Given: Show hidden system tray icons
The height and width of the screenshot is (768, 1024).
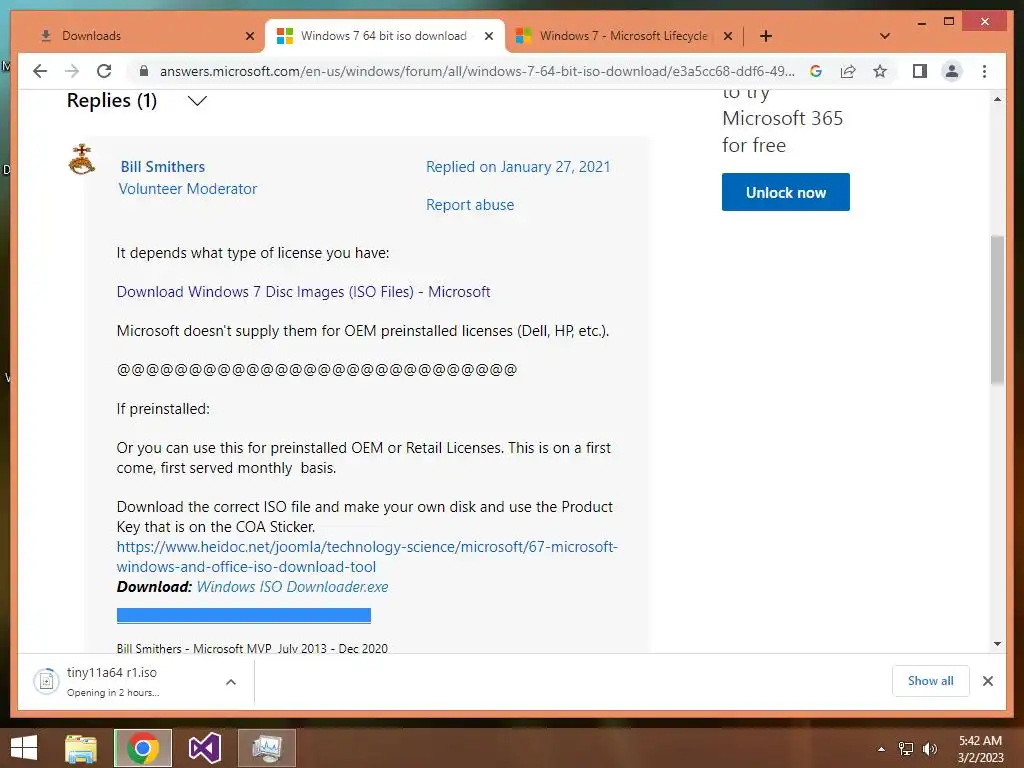Looking at the screenshot, I should pyautogui.click(x=881, y=749).
